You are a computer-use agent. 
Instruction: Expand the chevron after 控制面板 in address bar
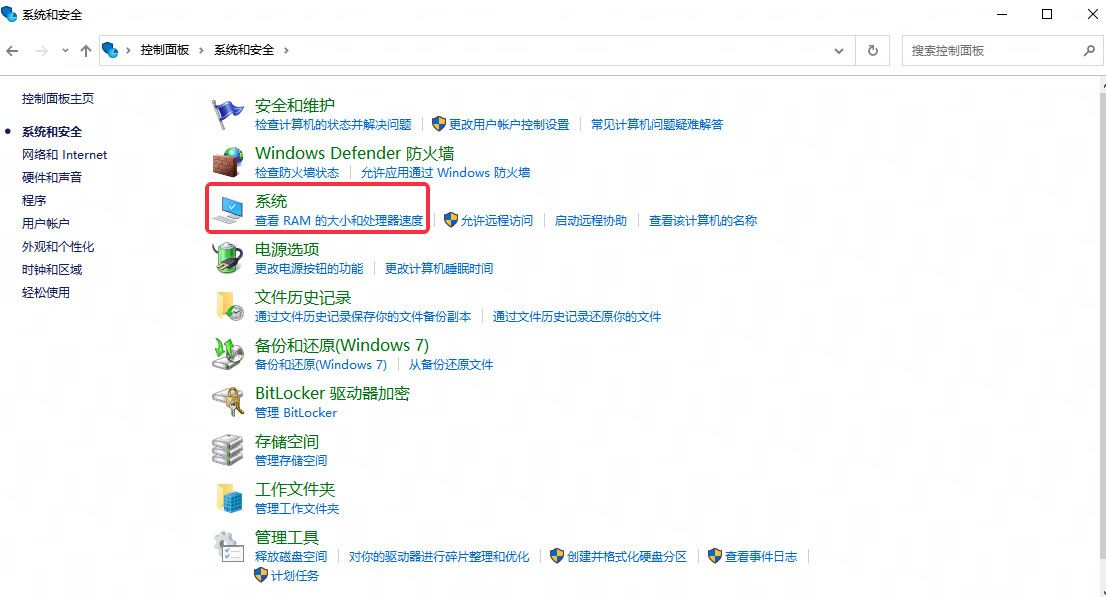click(201, 50)
